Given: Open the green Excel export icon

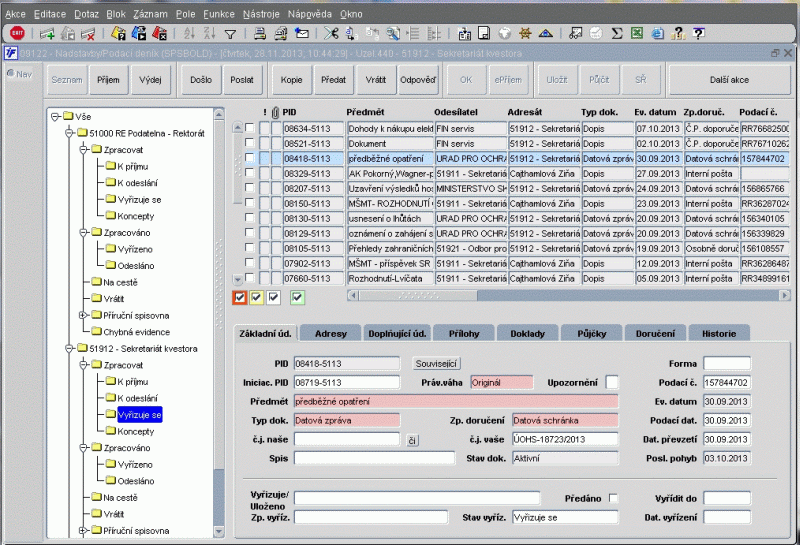Looking at the screenshot, I should [x=637, y=33].
